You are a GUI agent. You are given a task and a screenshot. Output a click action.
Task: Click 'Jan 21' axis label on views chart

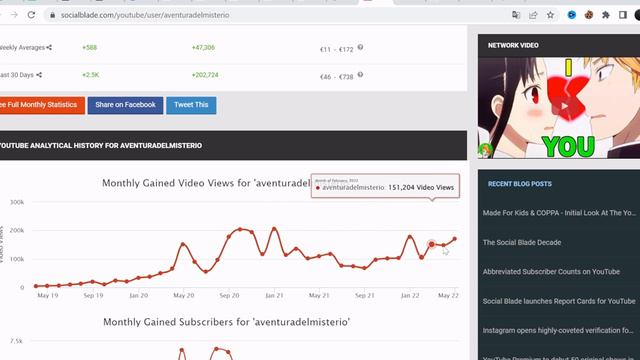coord(274,295)
